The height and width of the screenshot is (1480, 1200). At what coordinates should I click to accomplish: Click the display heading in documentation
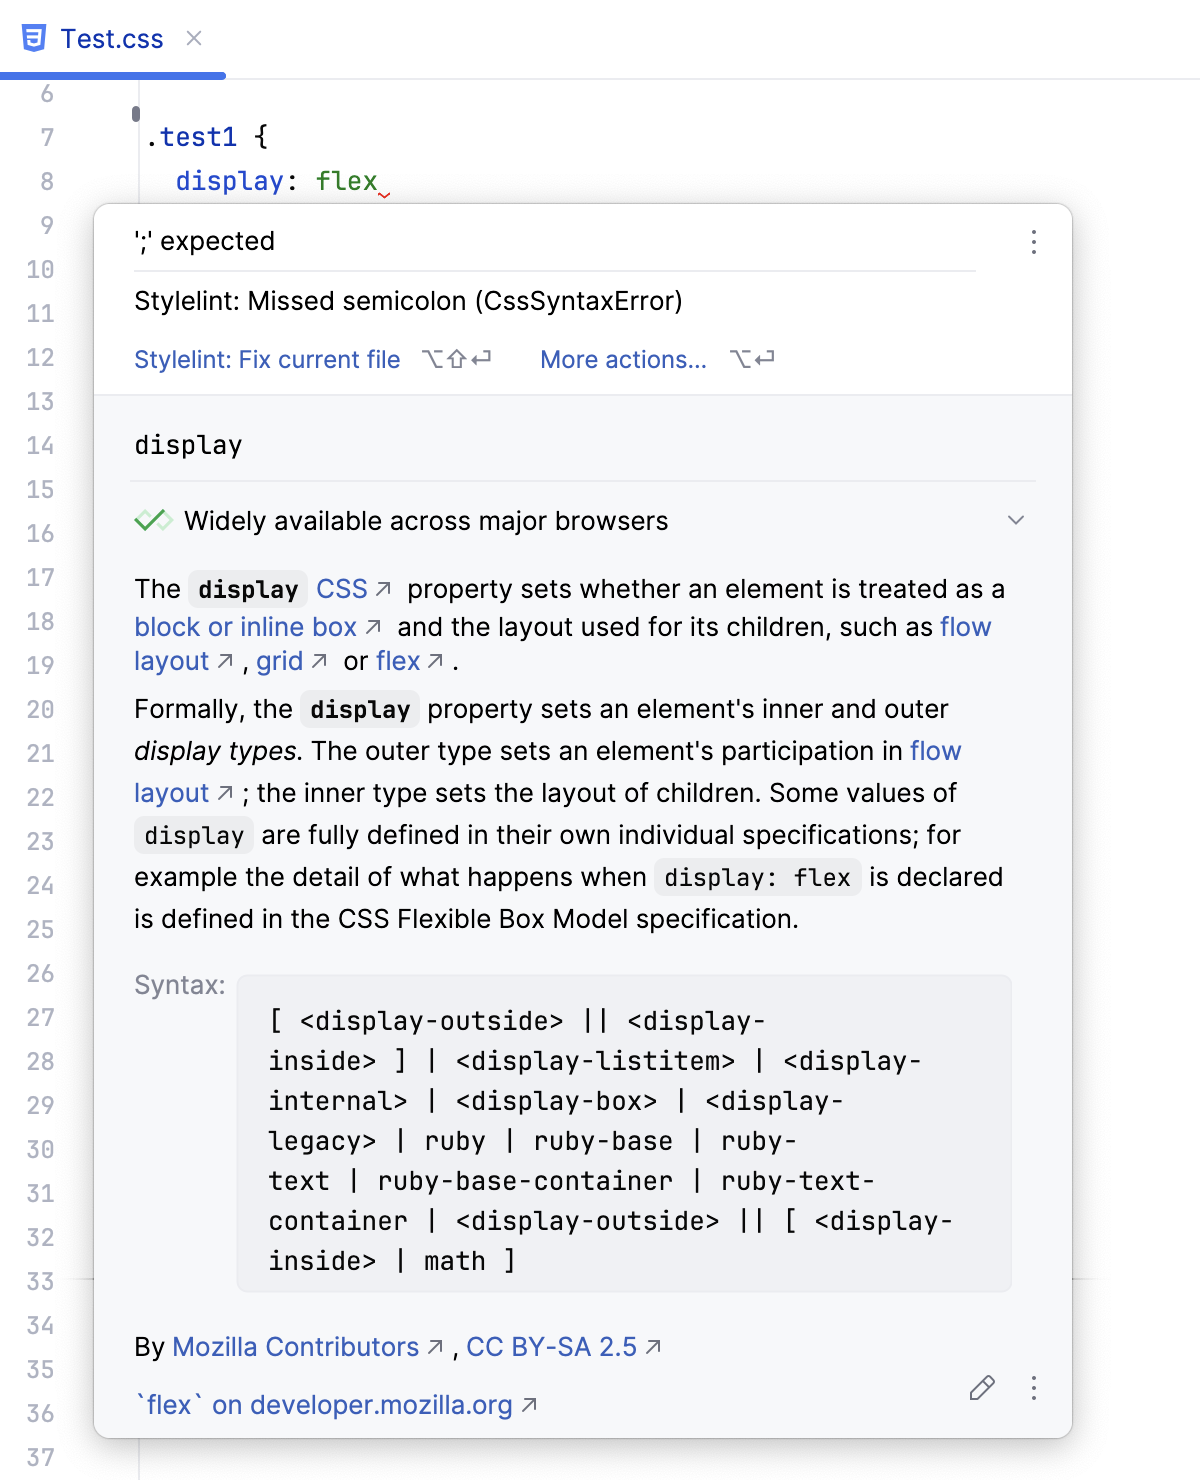(x=188, y=445)
